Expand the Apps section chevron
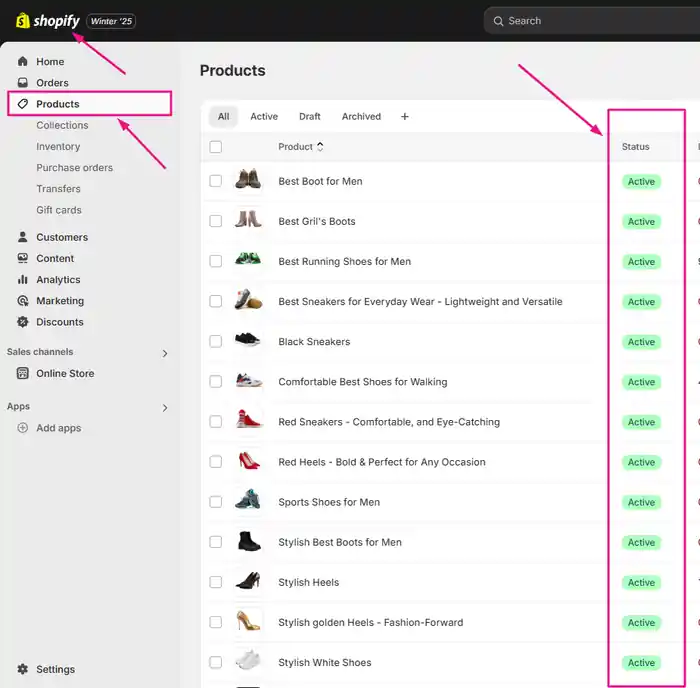The width and height of the screenshot is (700, 688). [165, 408]
